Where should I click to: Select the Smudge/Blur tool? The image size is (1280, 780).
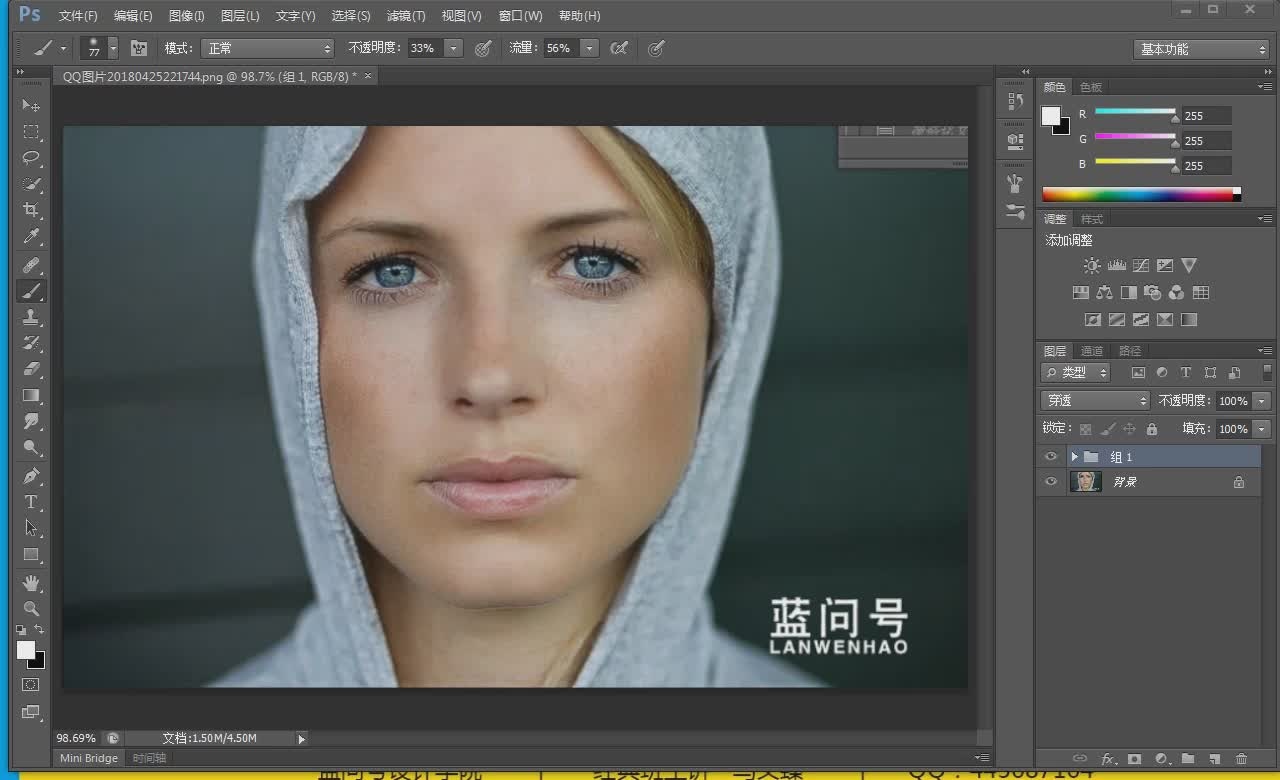31,422
